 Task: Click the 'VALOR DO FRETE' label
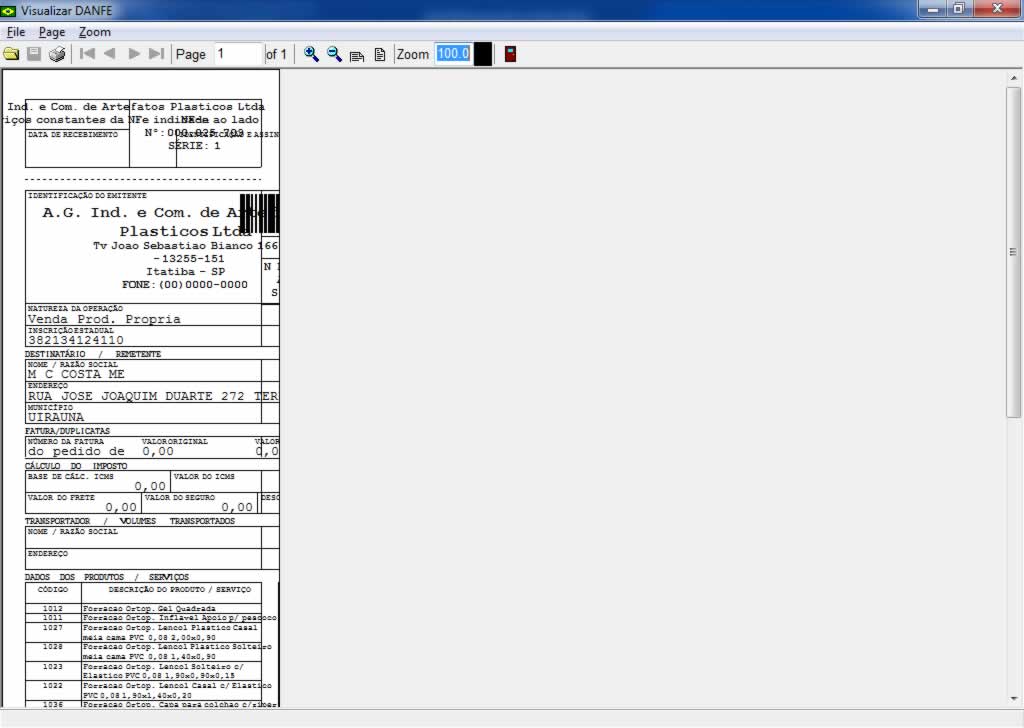pos(61,498)
